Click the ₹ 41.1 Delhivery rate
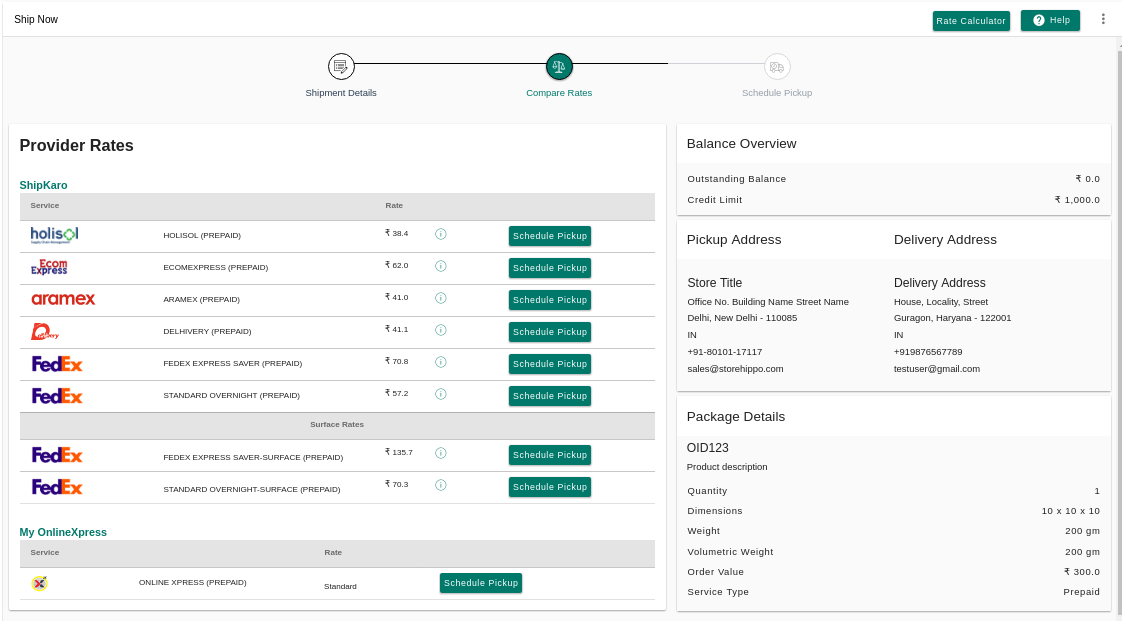This screenshot has height=621, width=1122. [396, 329]
